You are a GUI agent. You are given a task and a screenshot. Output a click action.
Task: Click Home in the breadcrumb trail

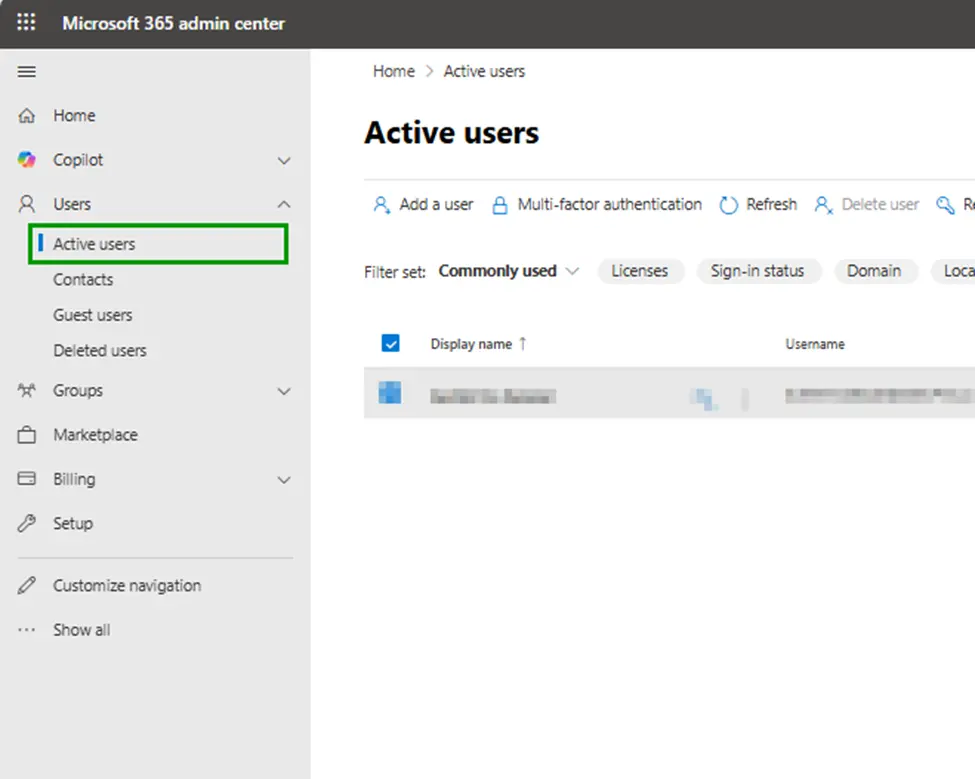click(x=393, y=71)
